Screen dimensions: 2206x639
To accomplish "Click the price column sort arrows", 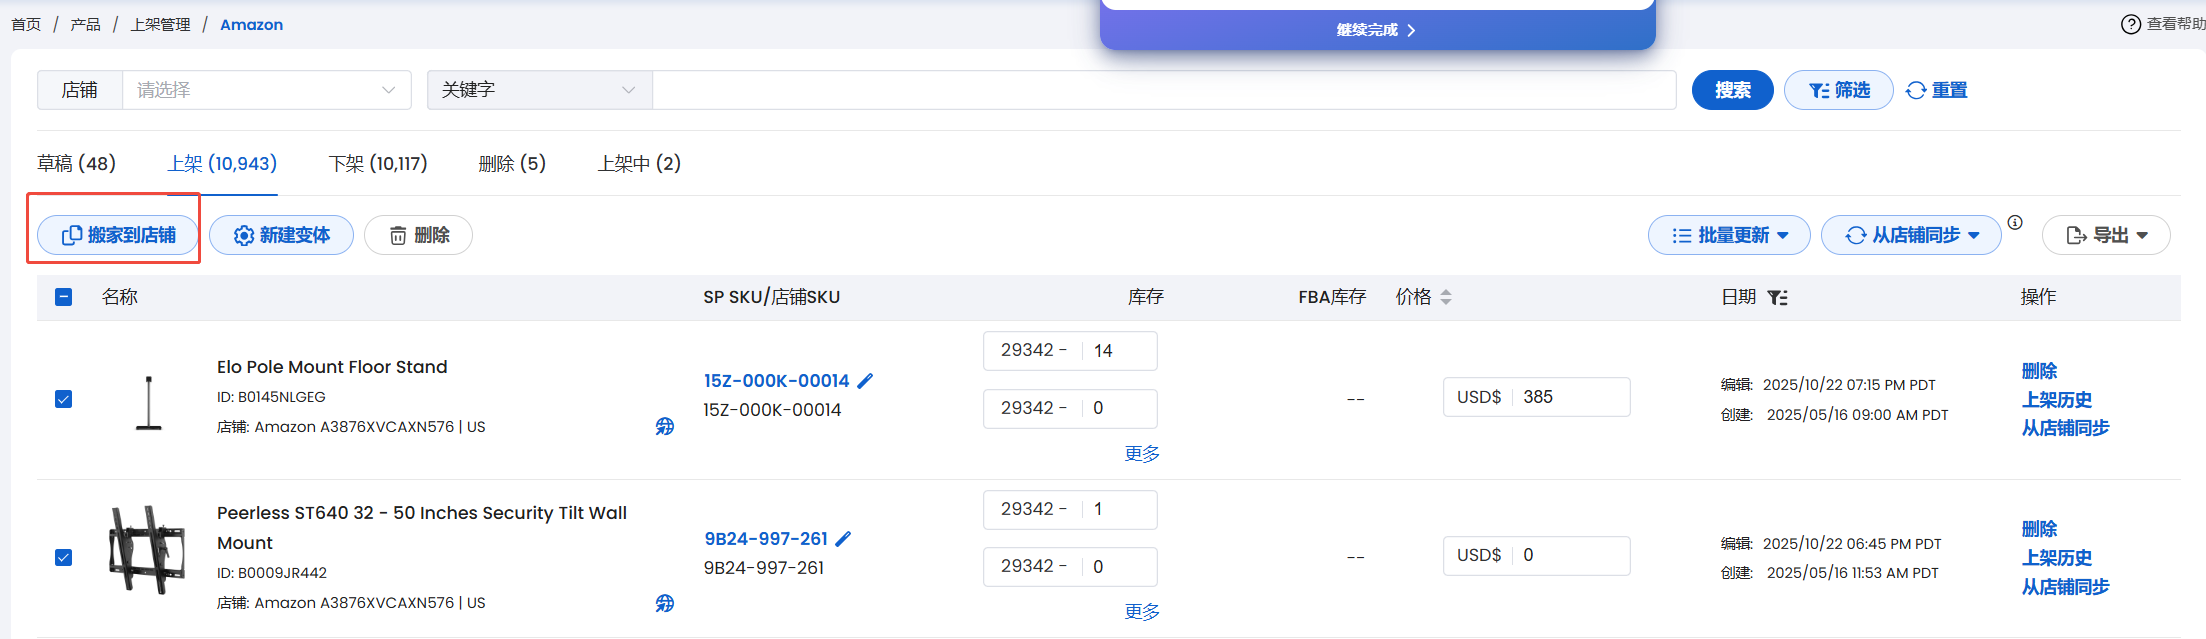I will (1446, 297).
